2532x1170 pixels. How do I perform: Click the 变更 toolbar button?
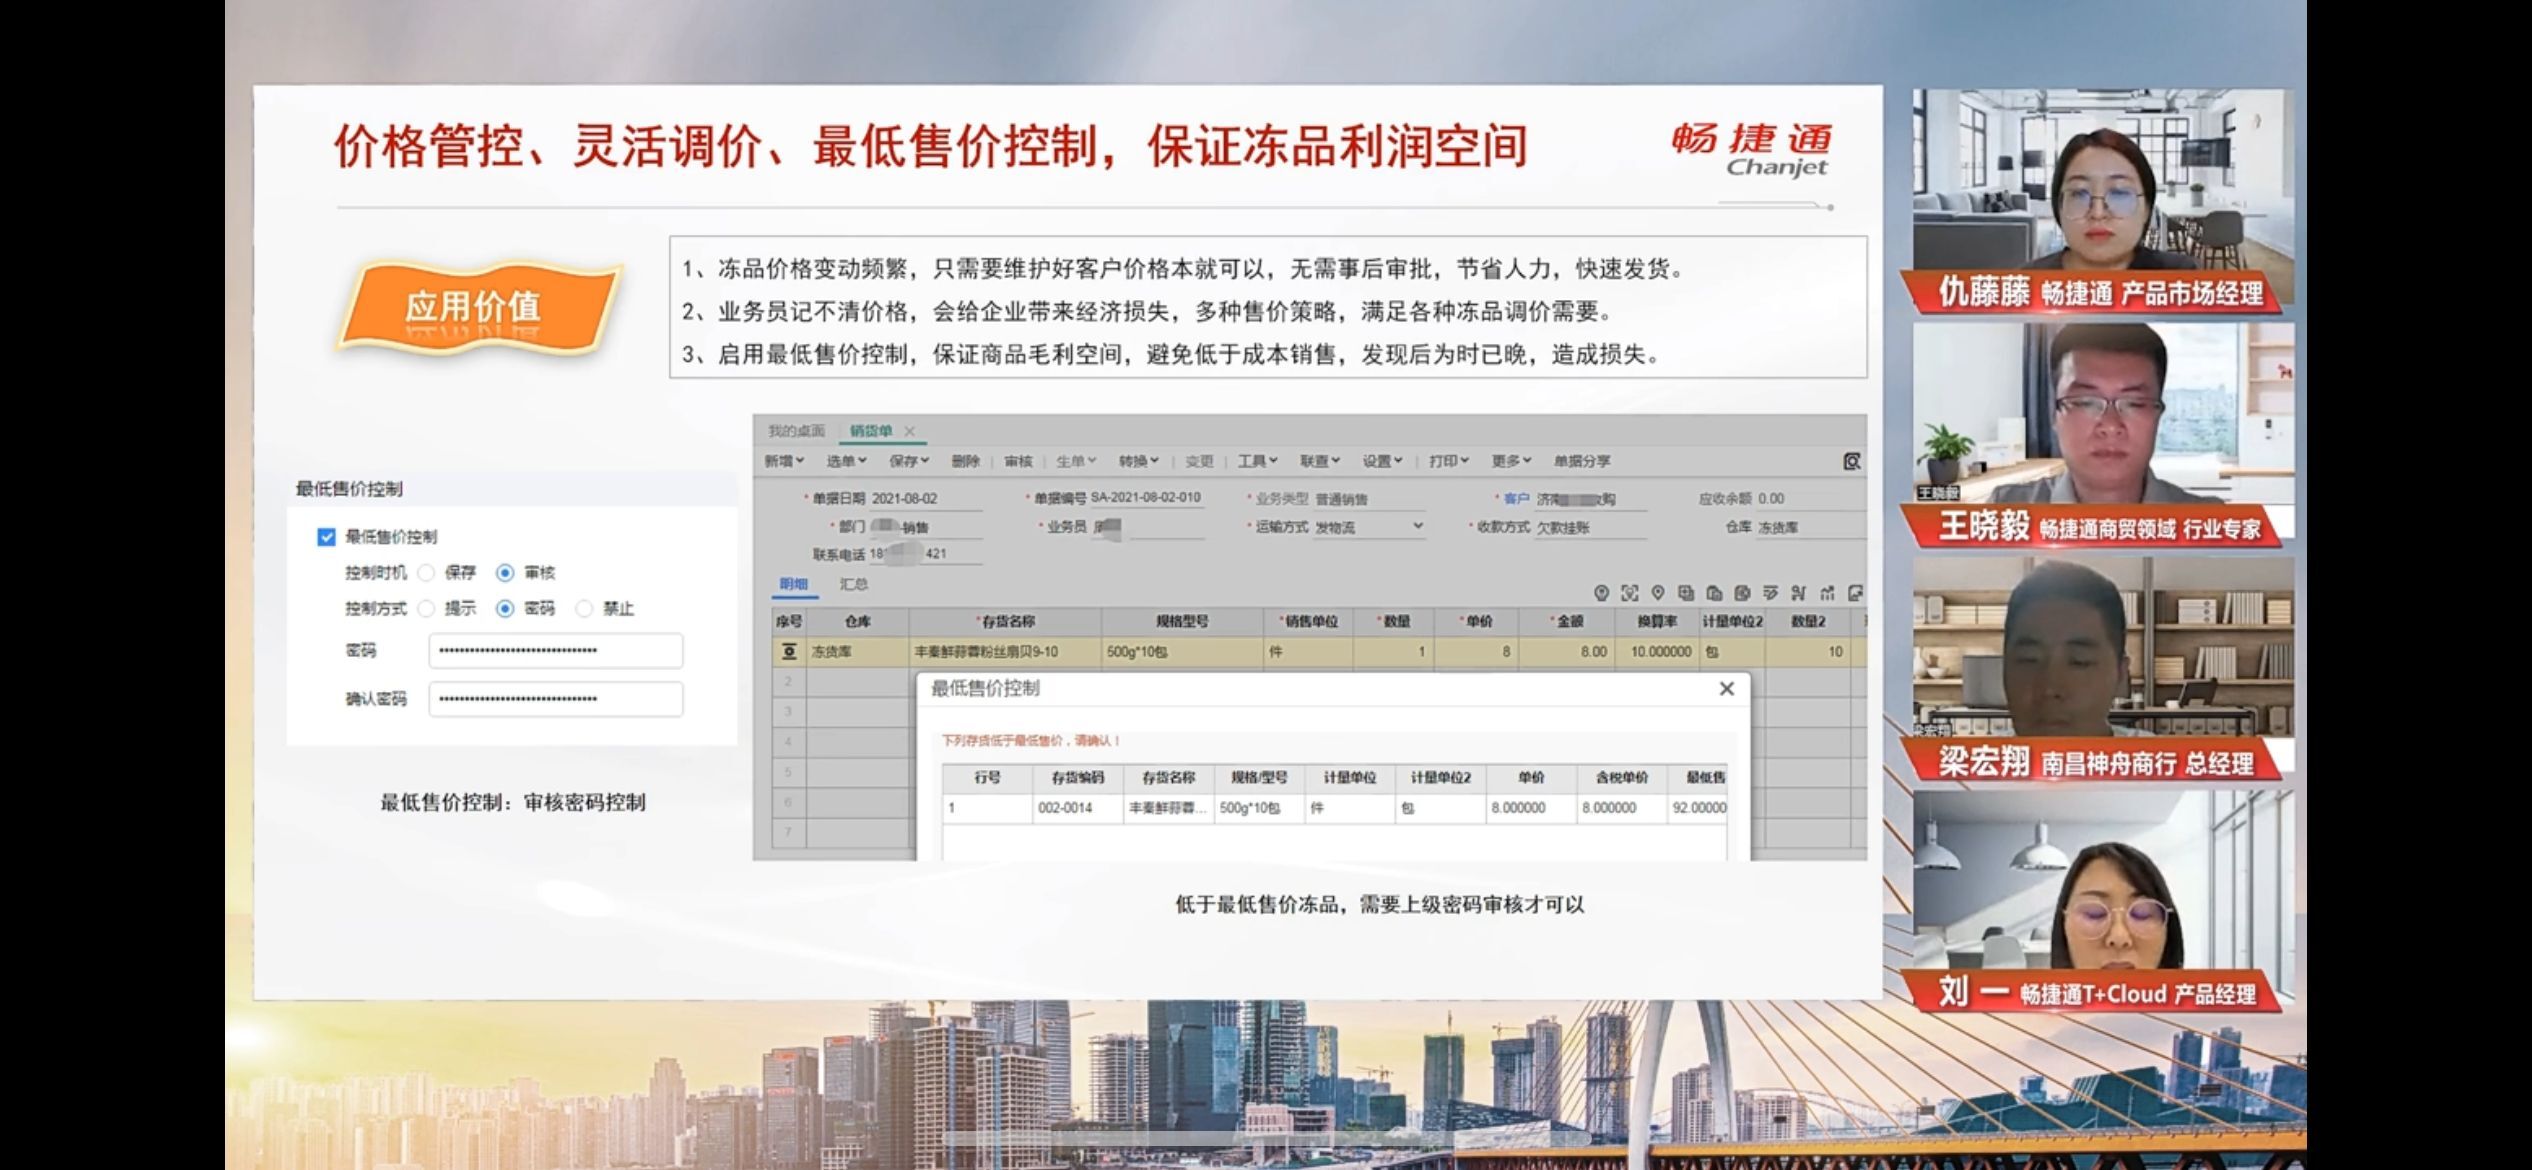point(1199,461)
